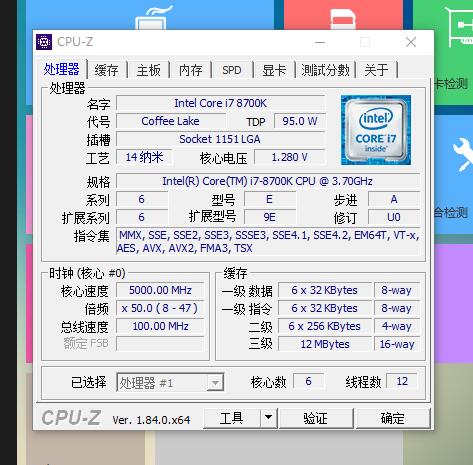Go to the SPD tab
Image resolution: width=473 pixels, height=465 pixels.
(232, 70)
